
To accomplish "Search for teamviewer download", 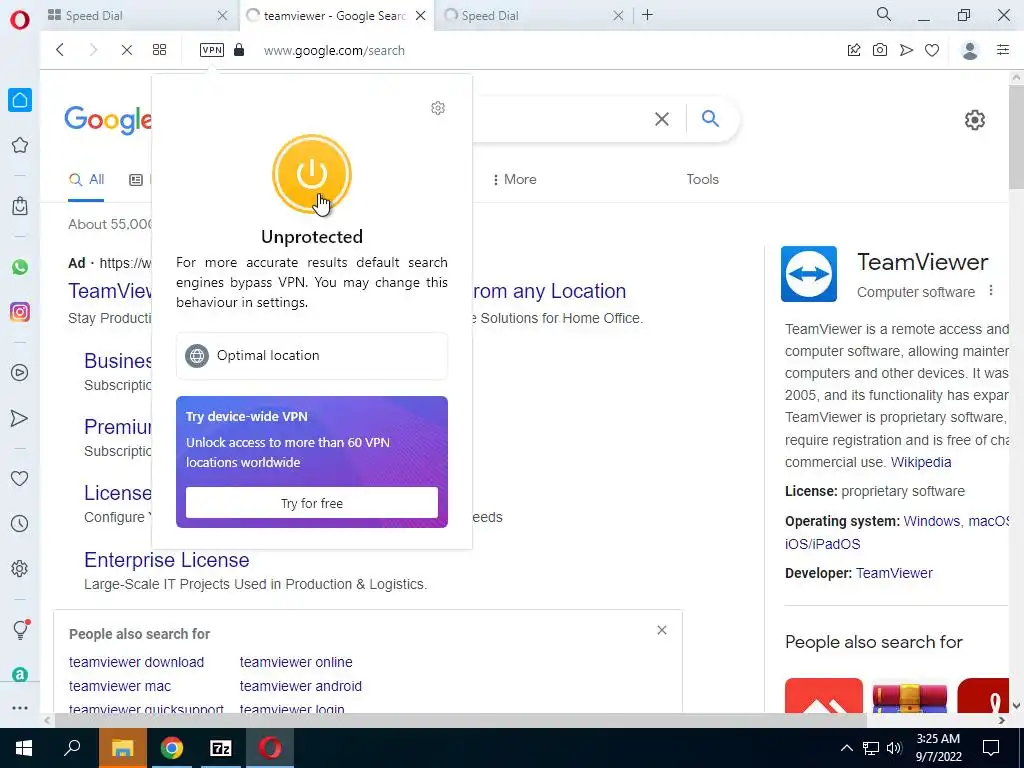I will click(x=136, y=662).
